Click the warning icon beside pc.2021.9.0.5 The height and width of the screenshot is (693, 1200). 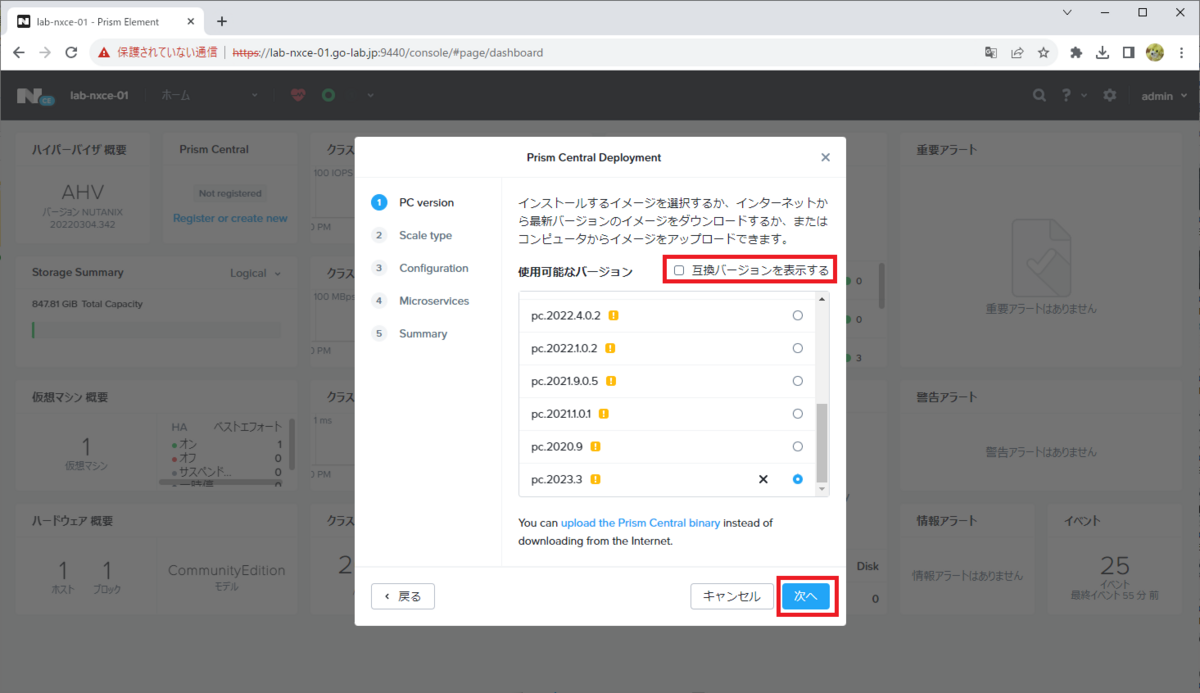[x=610, y=381]
